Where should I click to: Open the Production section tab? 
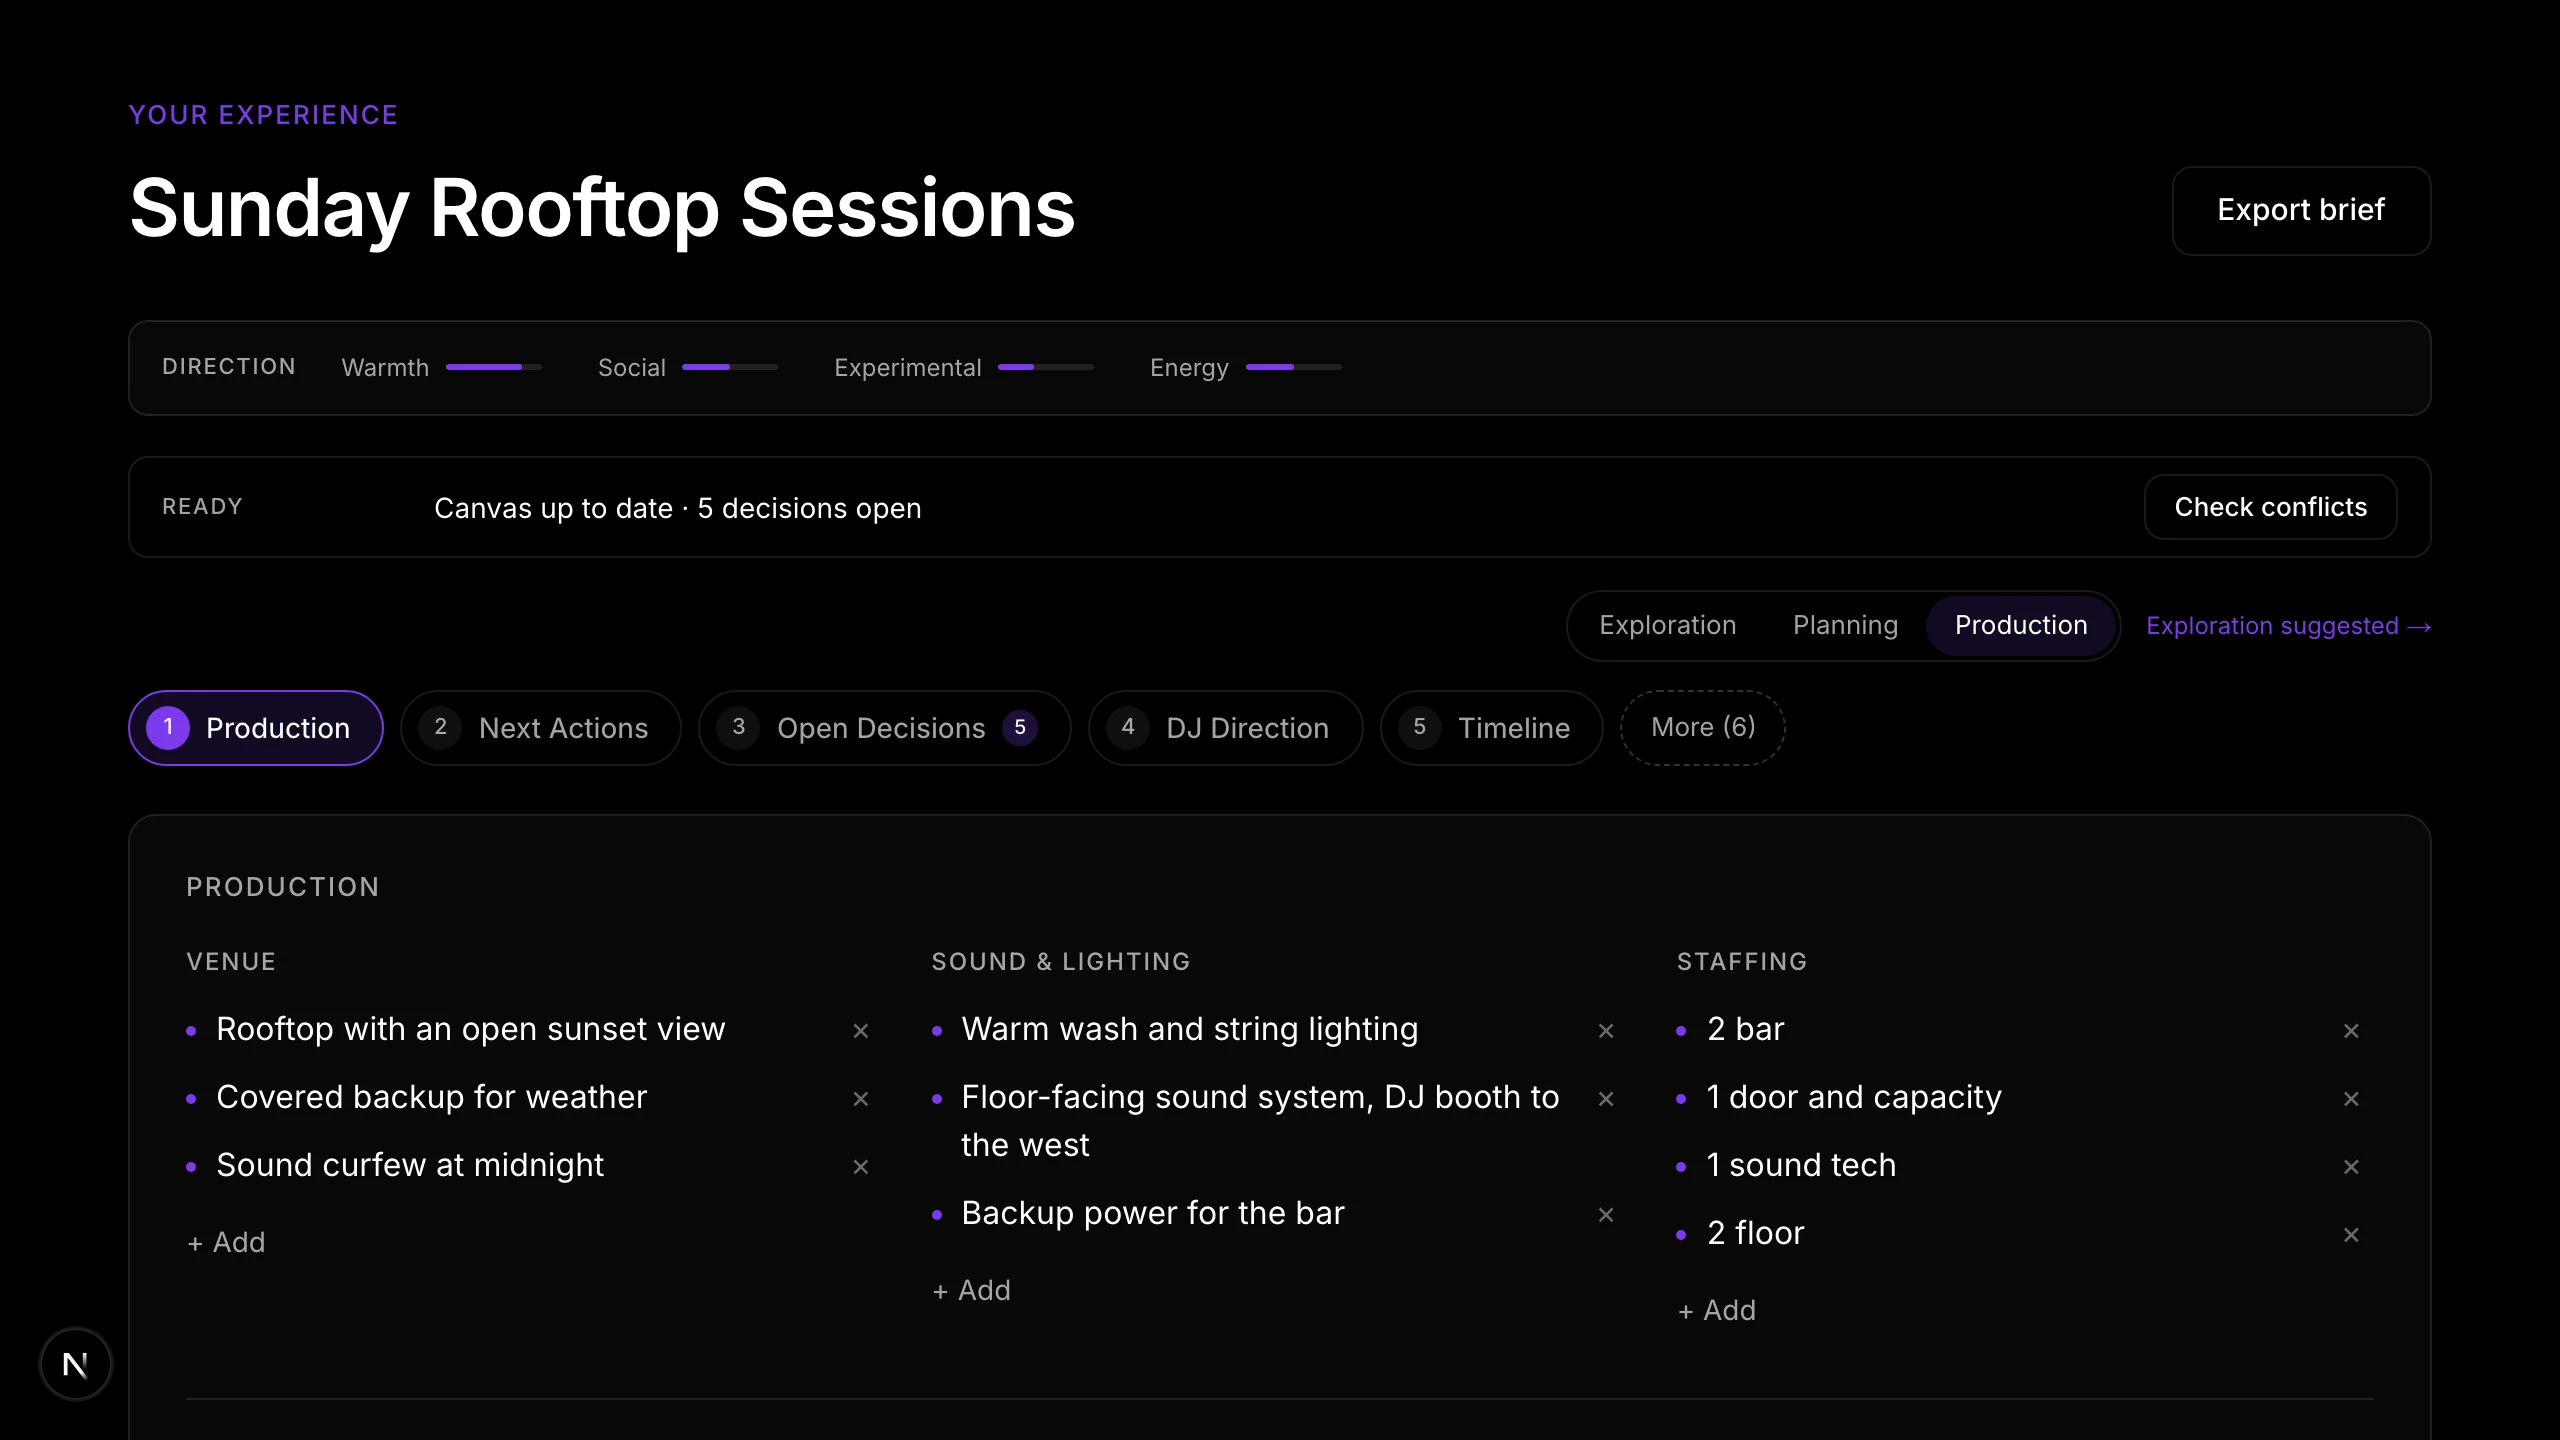(x=255, y=727)
